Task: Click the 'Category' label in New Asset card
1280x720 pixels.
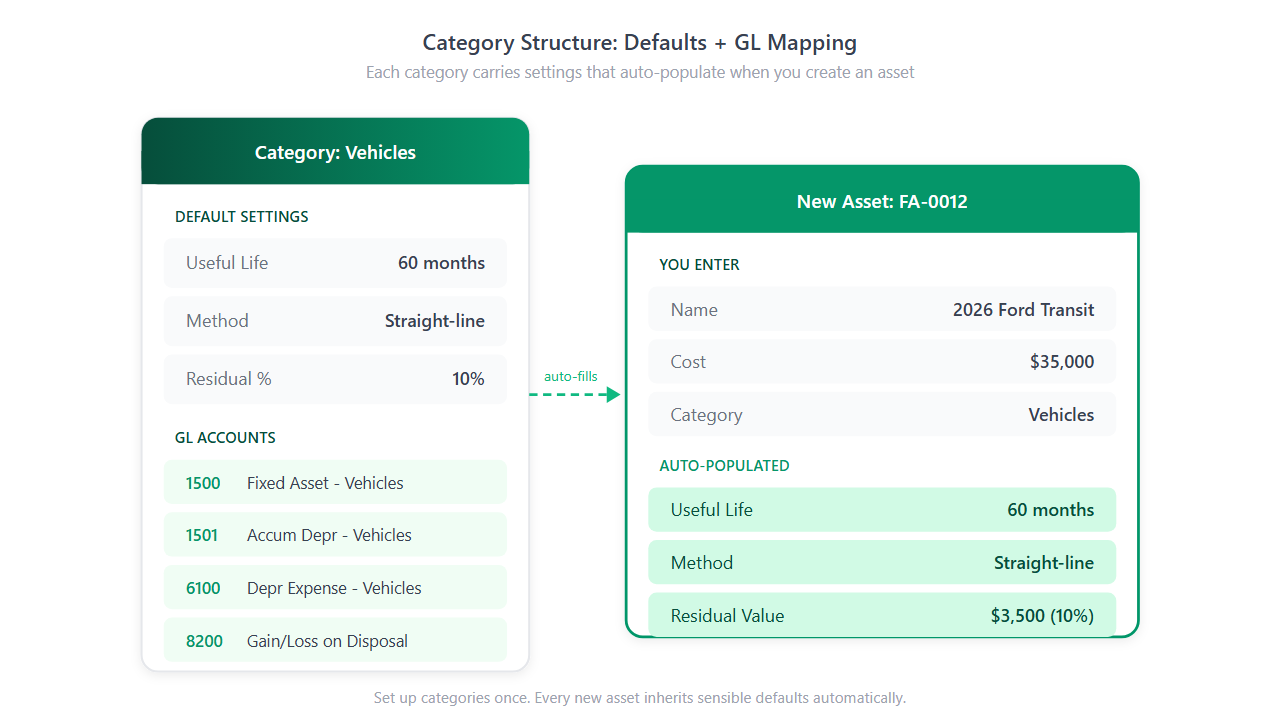Action: [706, 415]
